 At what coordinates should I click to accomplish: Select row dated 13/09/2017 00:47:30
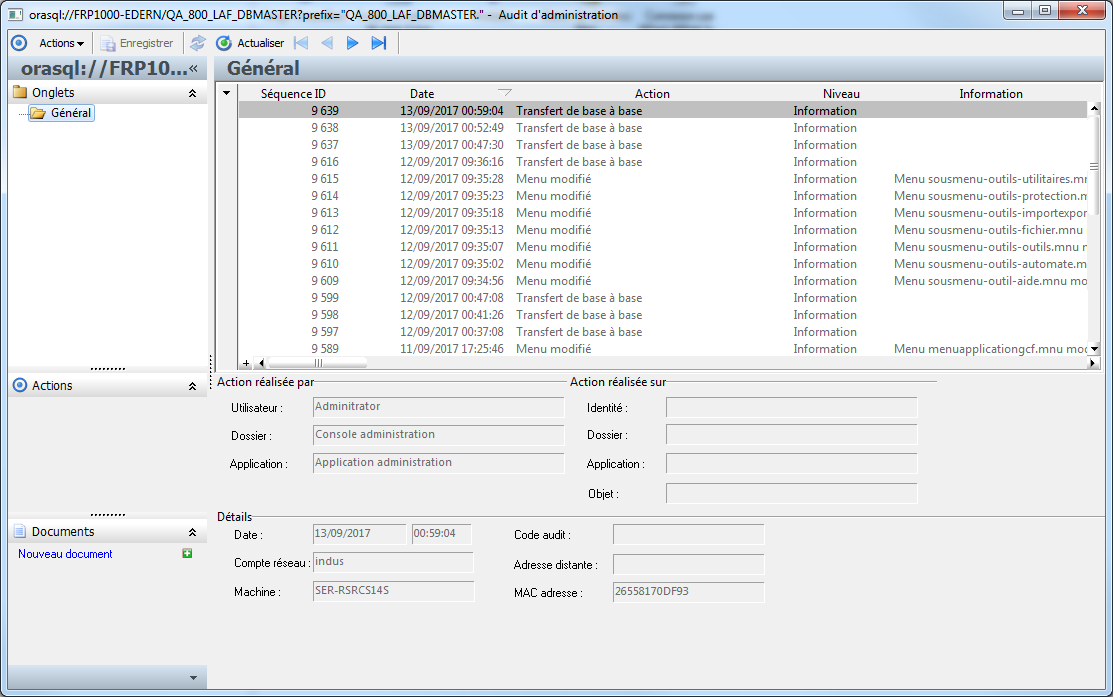(663, 145)
